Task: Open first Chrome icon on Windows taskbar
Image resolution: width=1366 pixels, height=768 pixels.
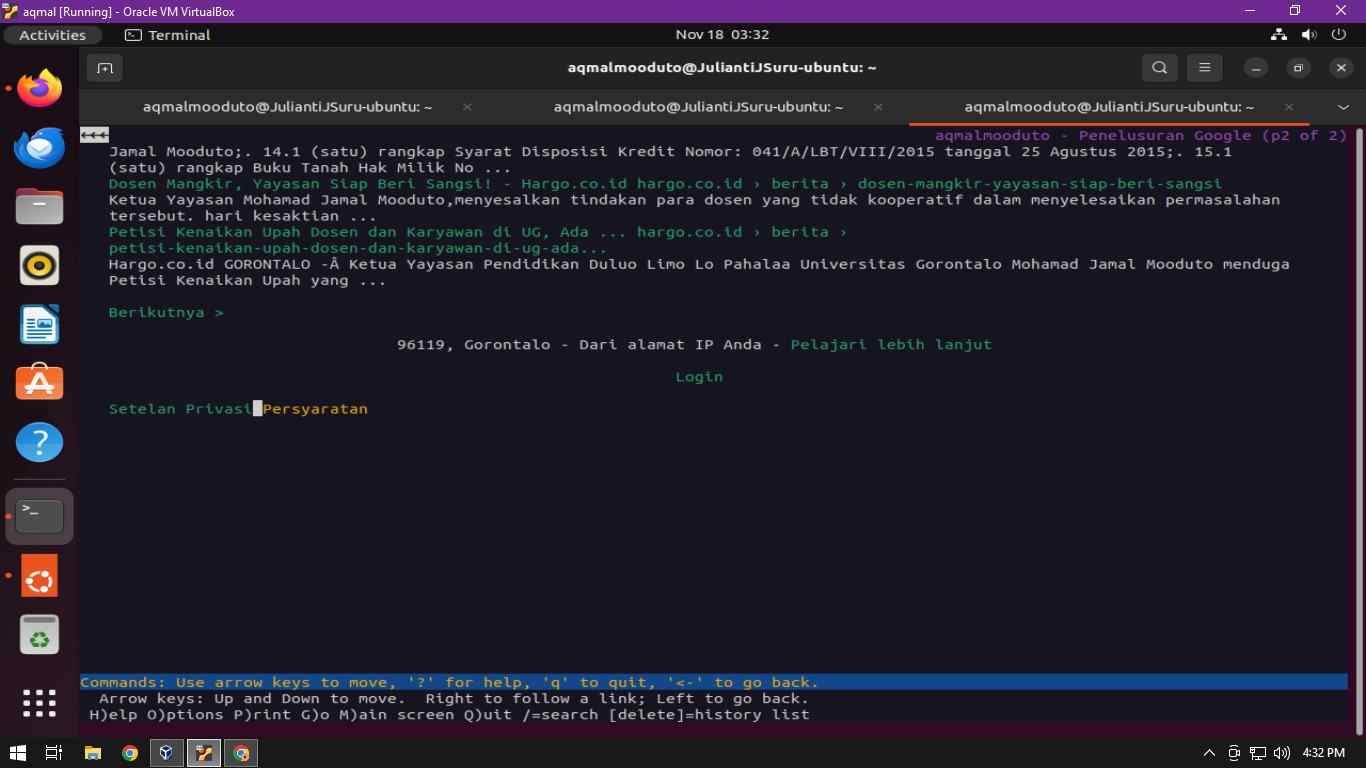Action: [x=130, y=753]
